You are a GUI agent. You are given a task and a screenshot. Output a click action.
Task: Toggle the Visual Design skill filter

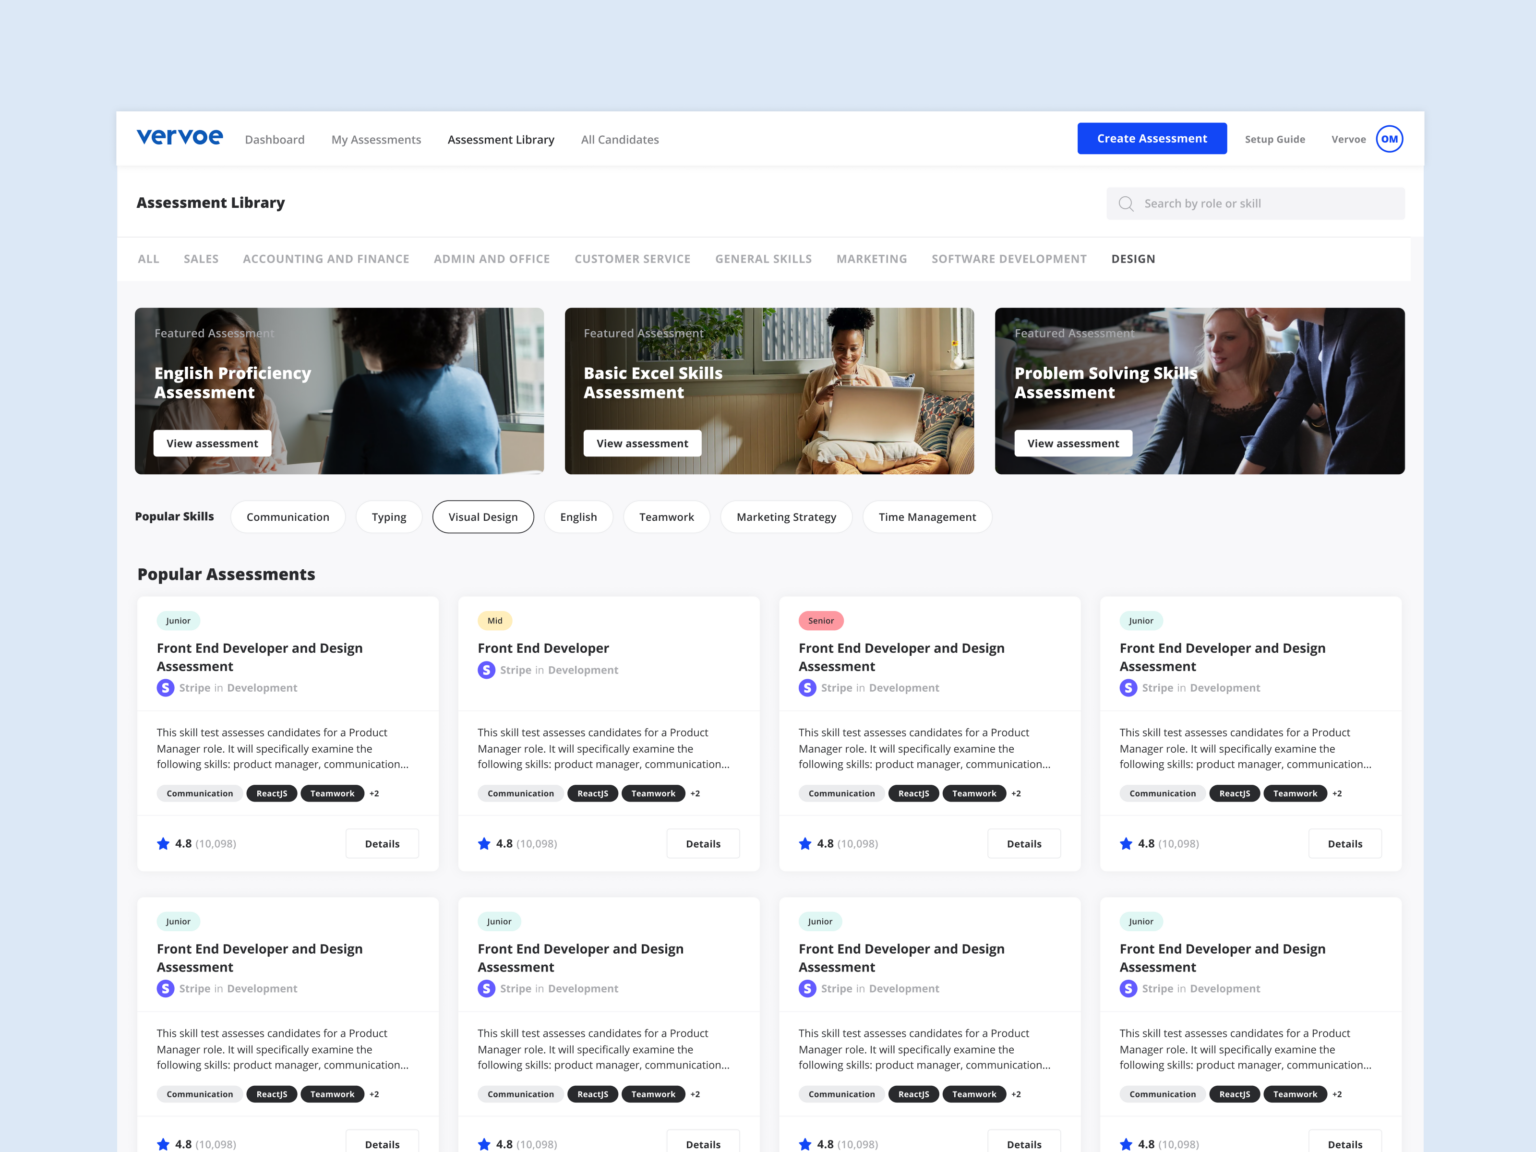[483, 517]
